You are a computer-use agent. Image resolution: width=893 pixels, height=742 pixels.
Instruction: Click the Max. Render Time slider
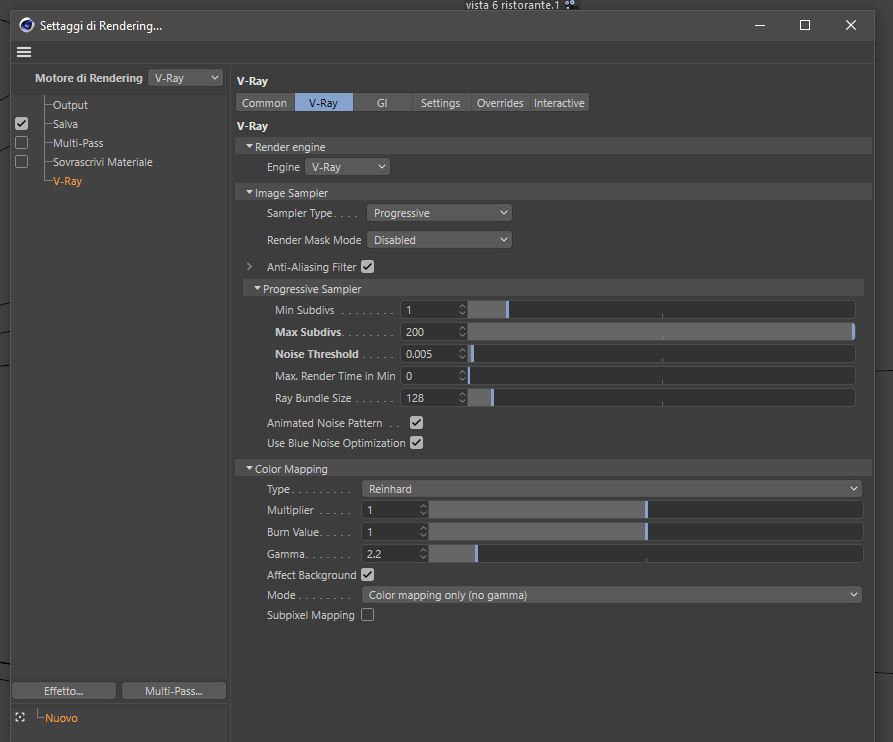pyautogui.click(x=661, y=376)
